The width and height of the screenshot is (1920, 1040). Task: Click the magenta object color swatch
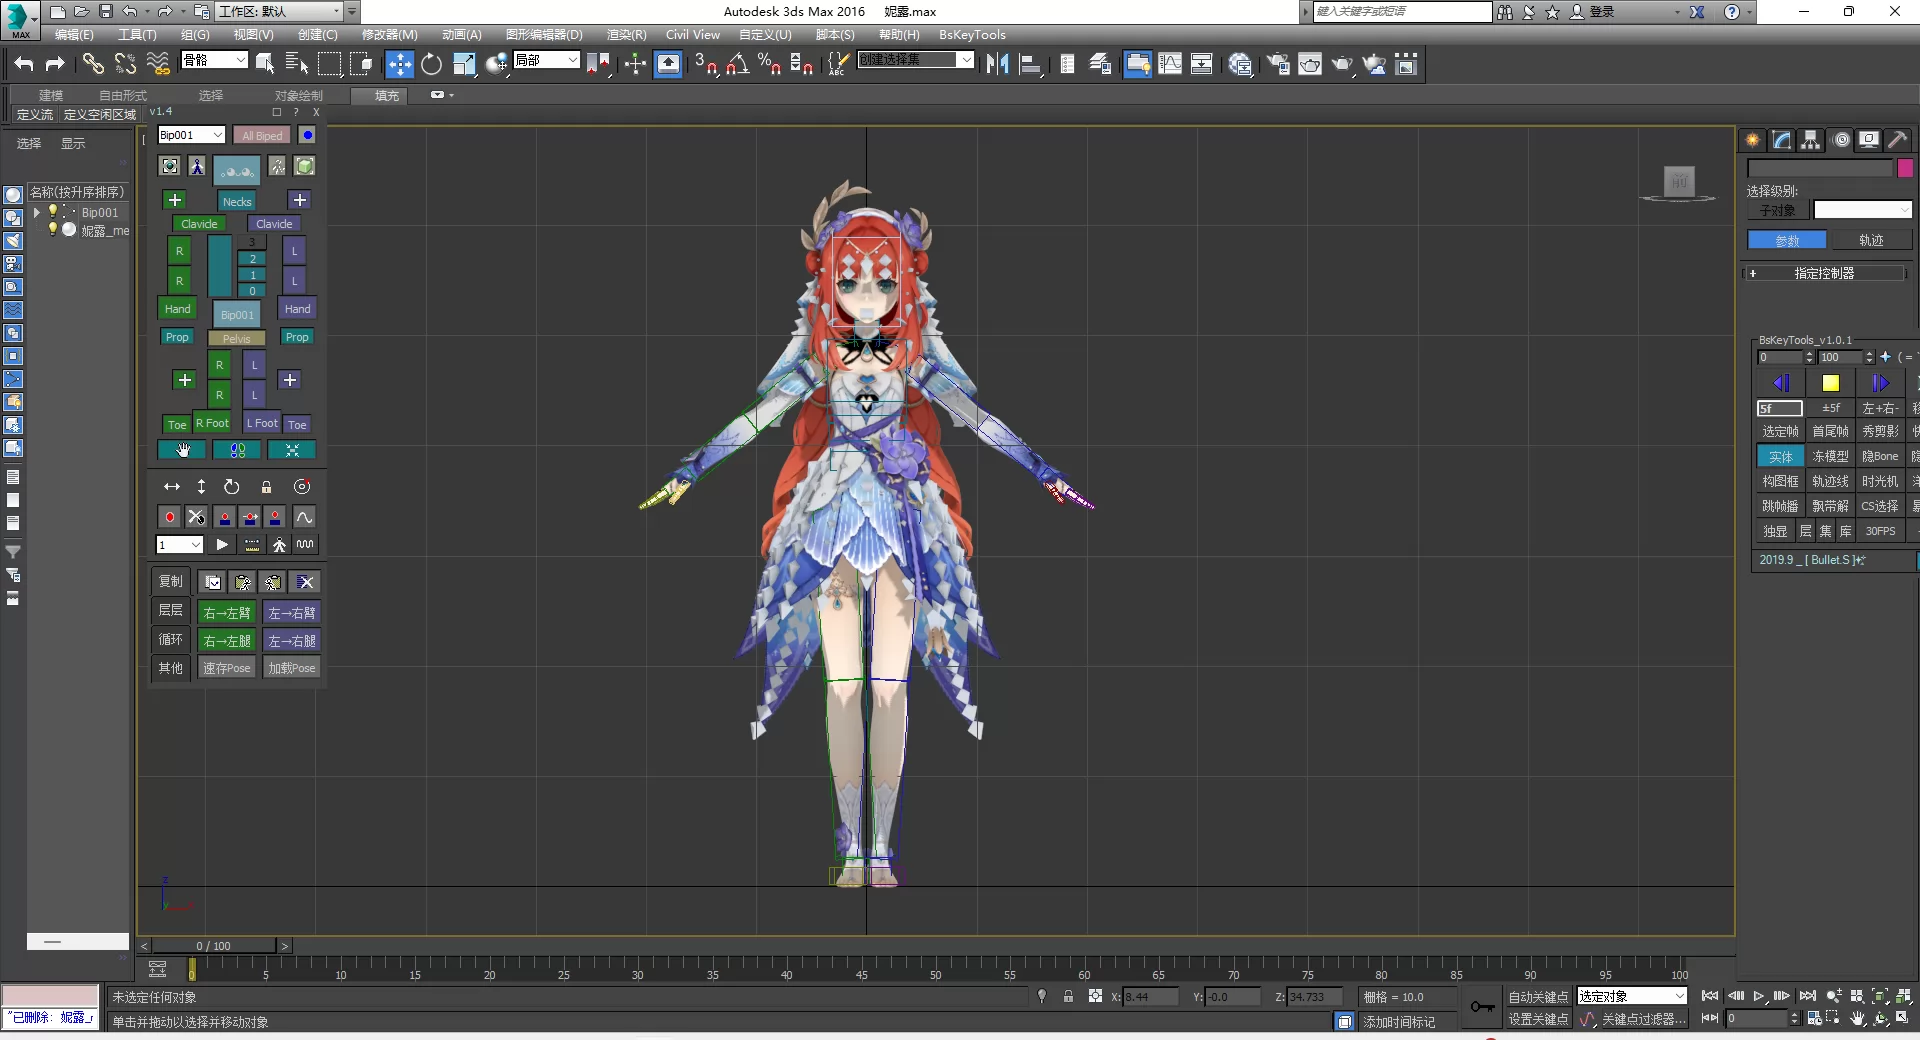pos(1905,168)
